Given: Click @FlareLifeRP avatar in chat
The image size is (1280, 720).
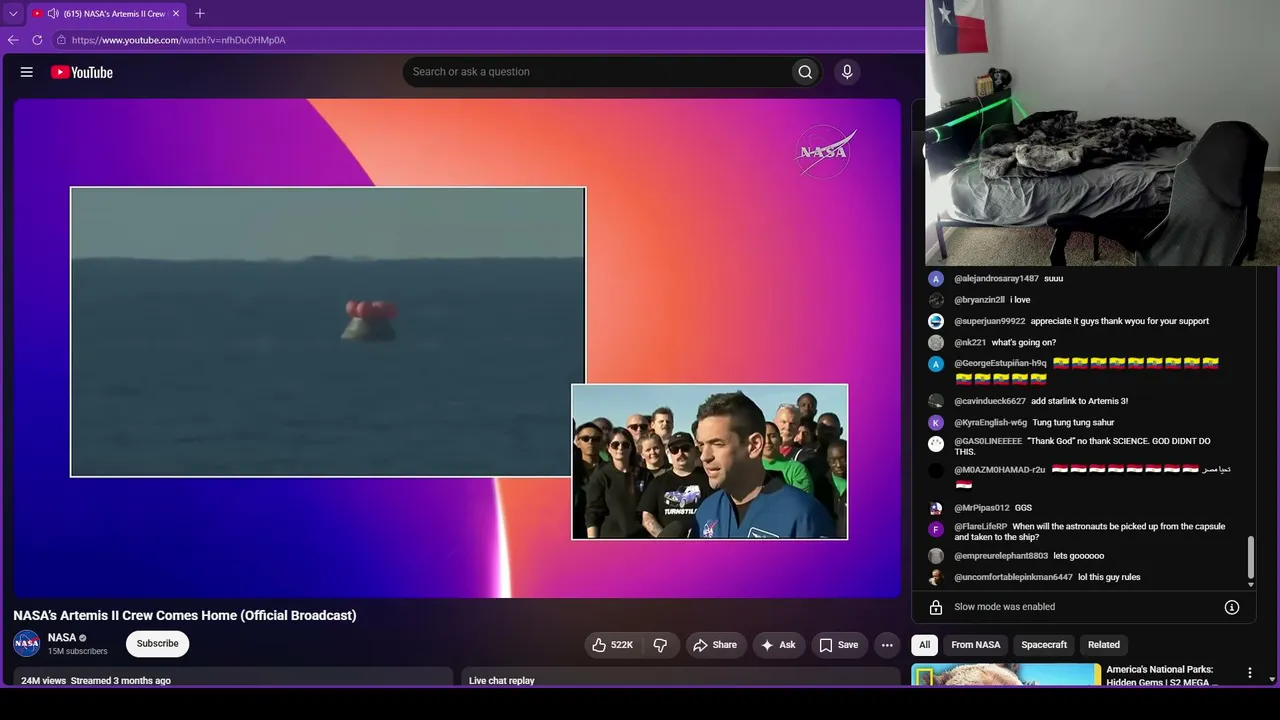Looking at the screenshot, I should point(936,529).
